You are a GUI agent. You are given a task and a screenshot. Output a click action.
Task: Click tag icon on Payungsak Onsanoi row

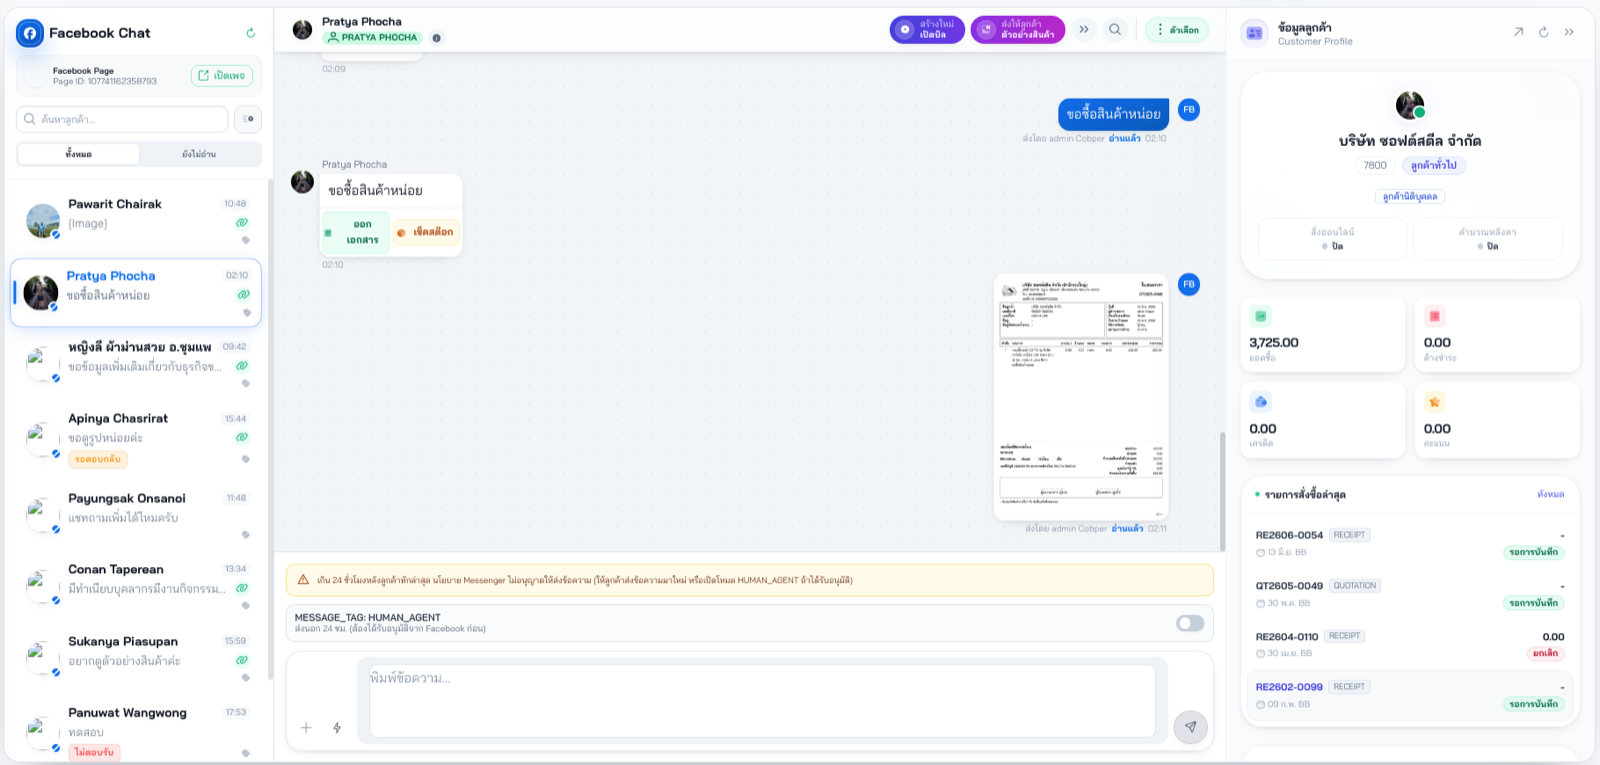coord(246,534)
